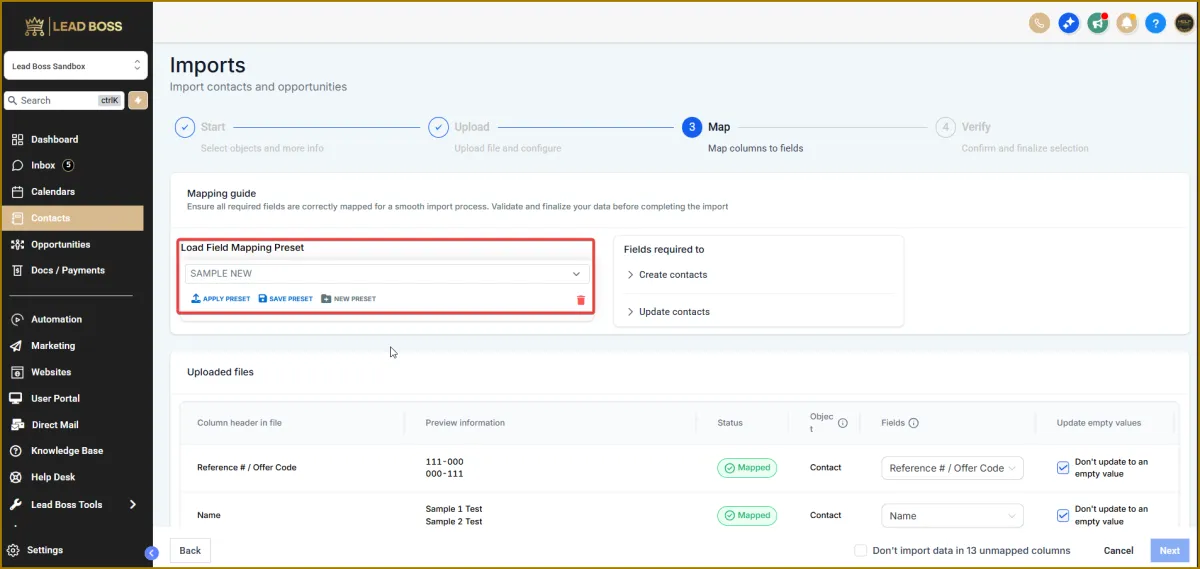
Task: Click the blue help question mark icon
Action: coord(1156,23)
